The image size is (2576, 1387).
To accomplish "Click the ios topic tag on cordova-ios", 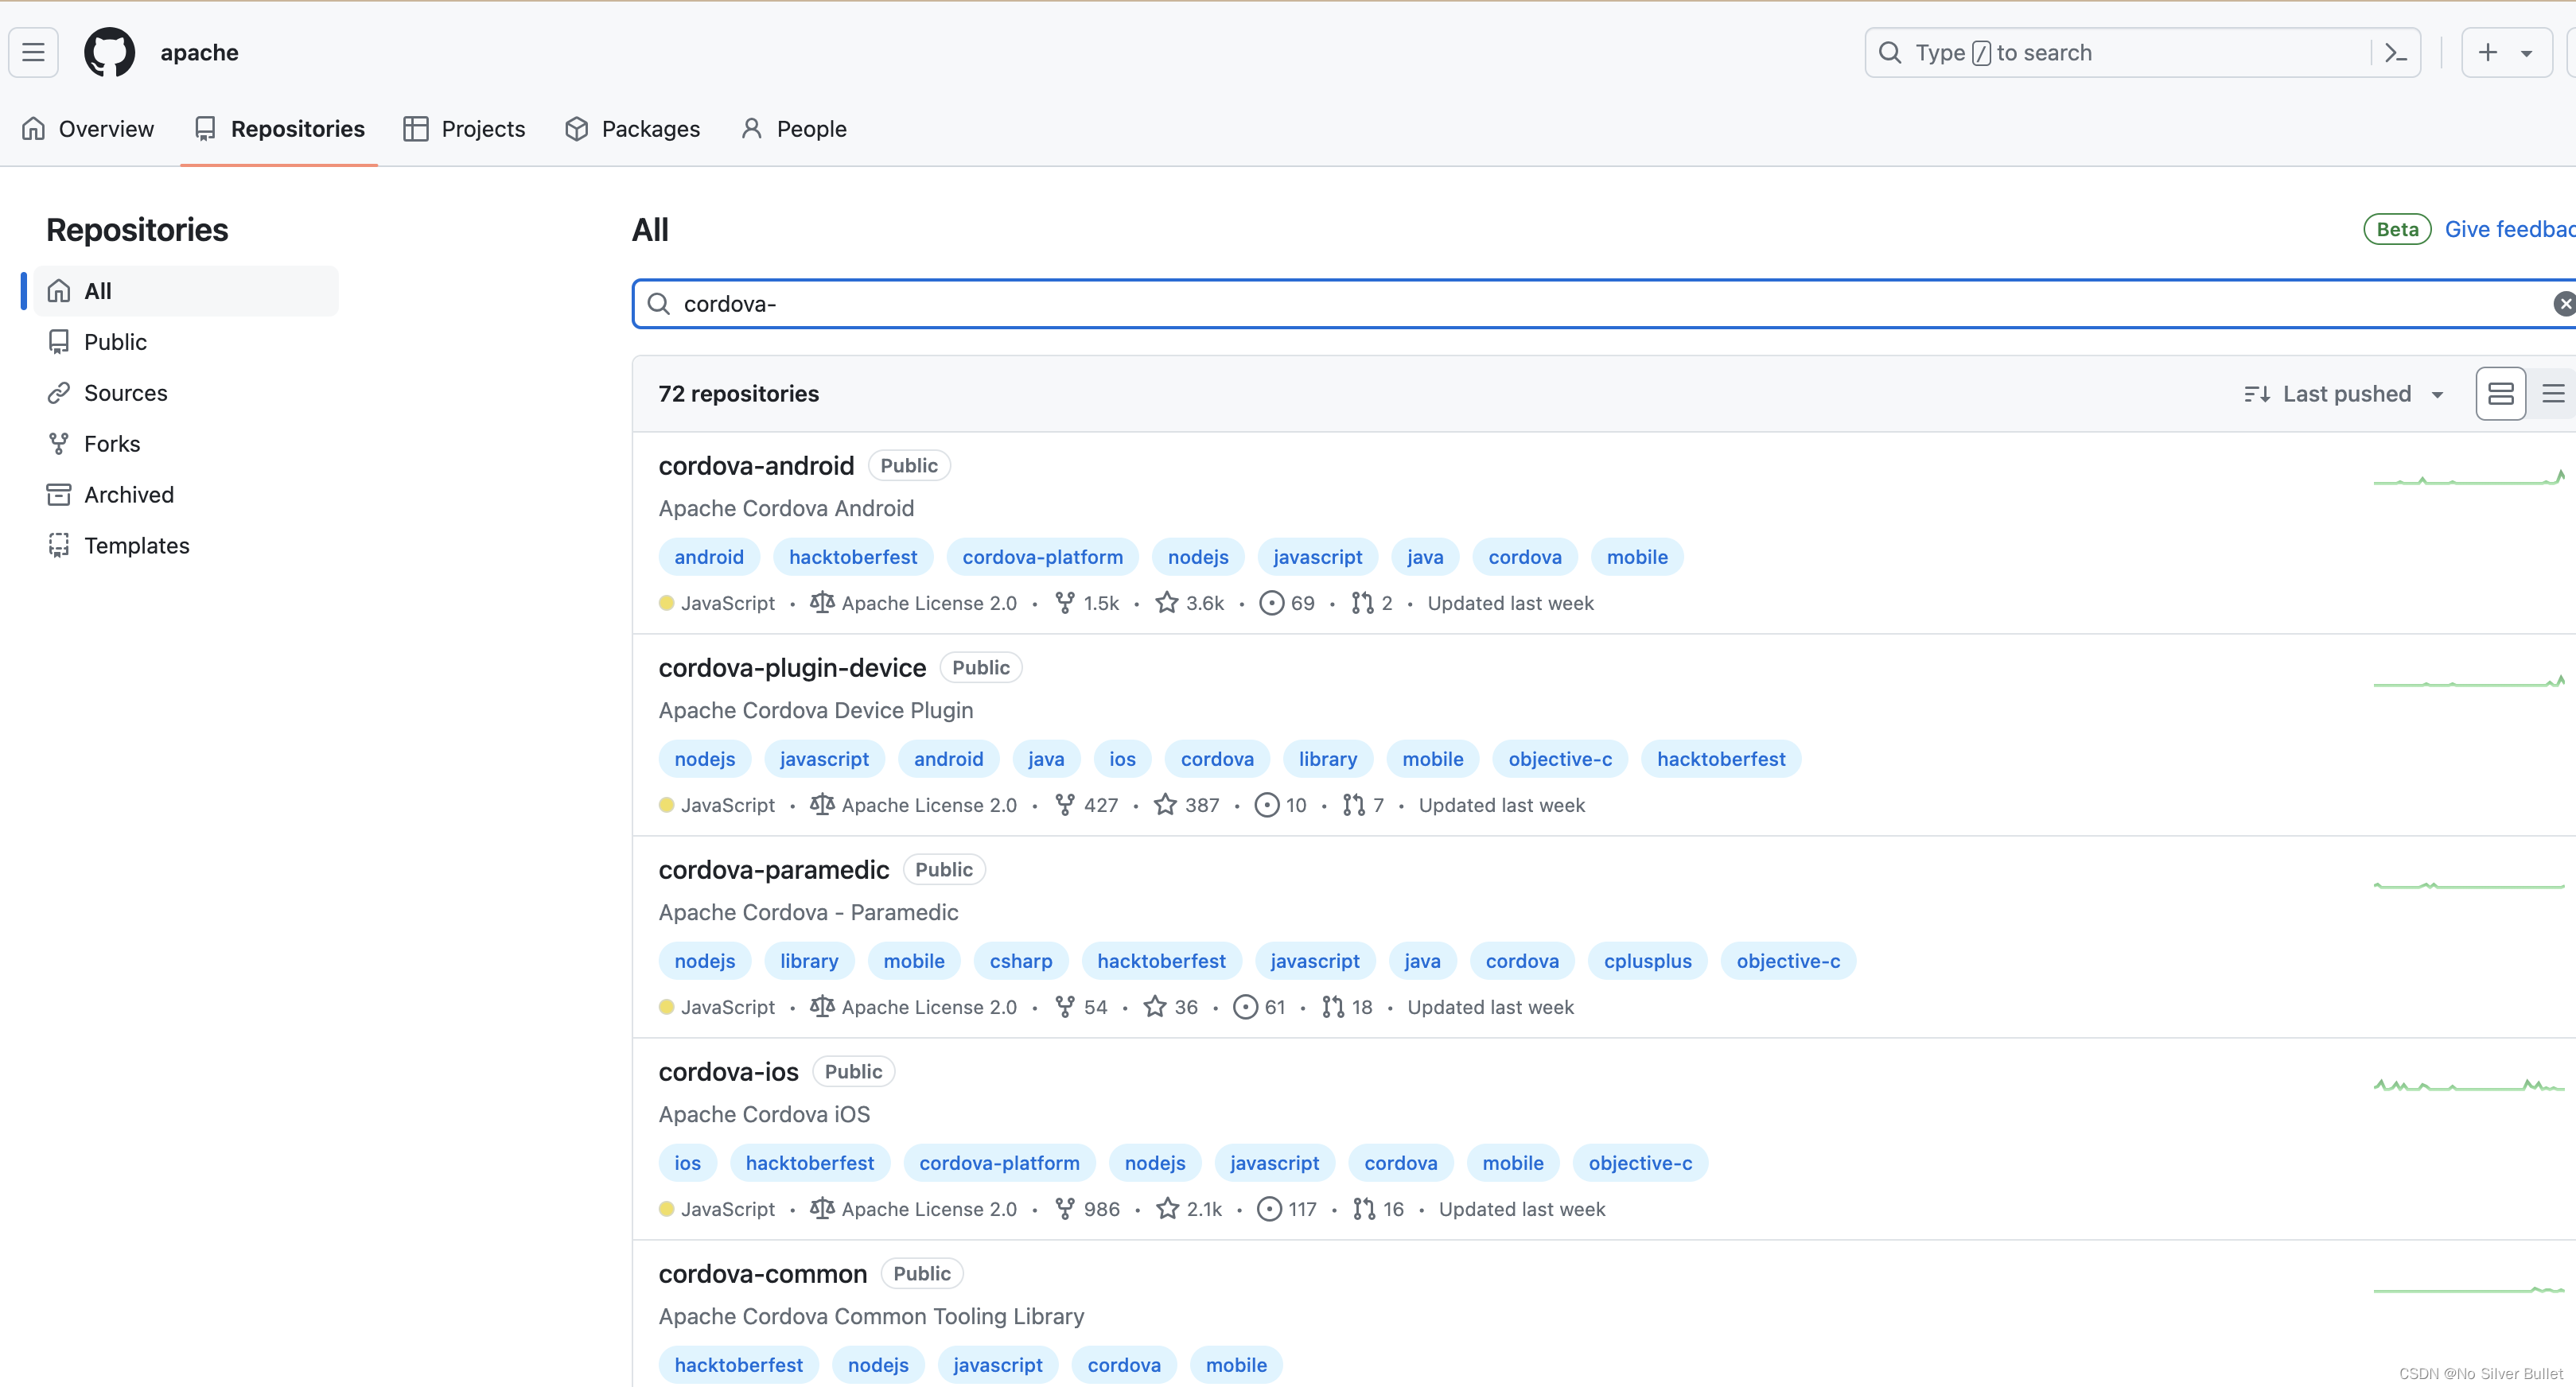I will tap(687, 1163).
